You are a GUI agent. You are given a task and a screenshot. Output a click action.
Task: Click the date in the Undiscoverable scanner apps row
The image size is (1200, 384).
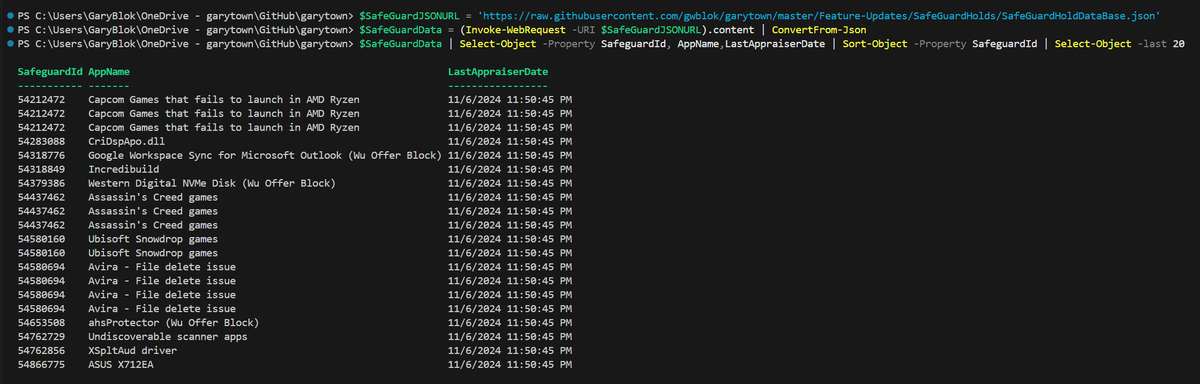511,337
